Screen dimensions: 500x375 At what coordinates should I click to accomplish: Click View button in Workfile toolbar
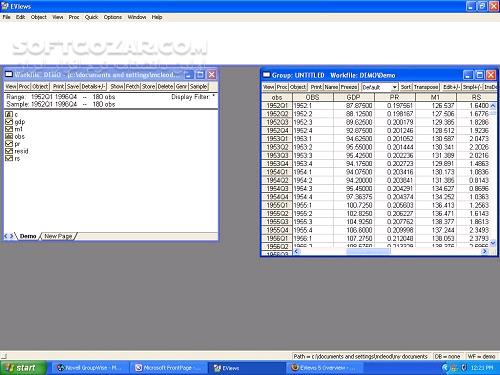click(11, 86)
